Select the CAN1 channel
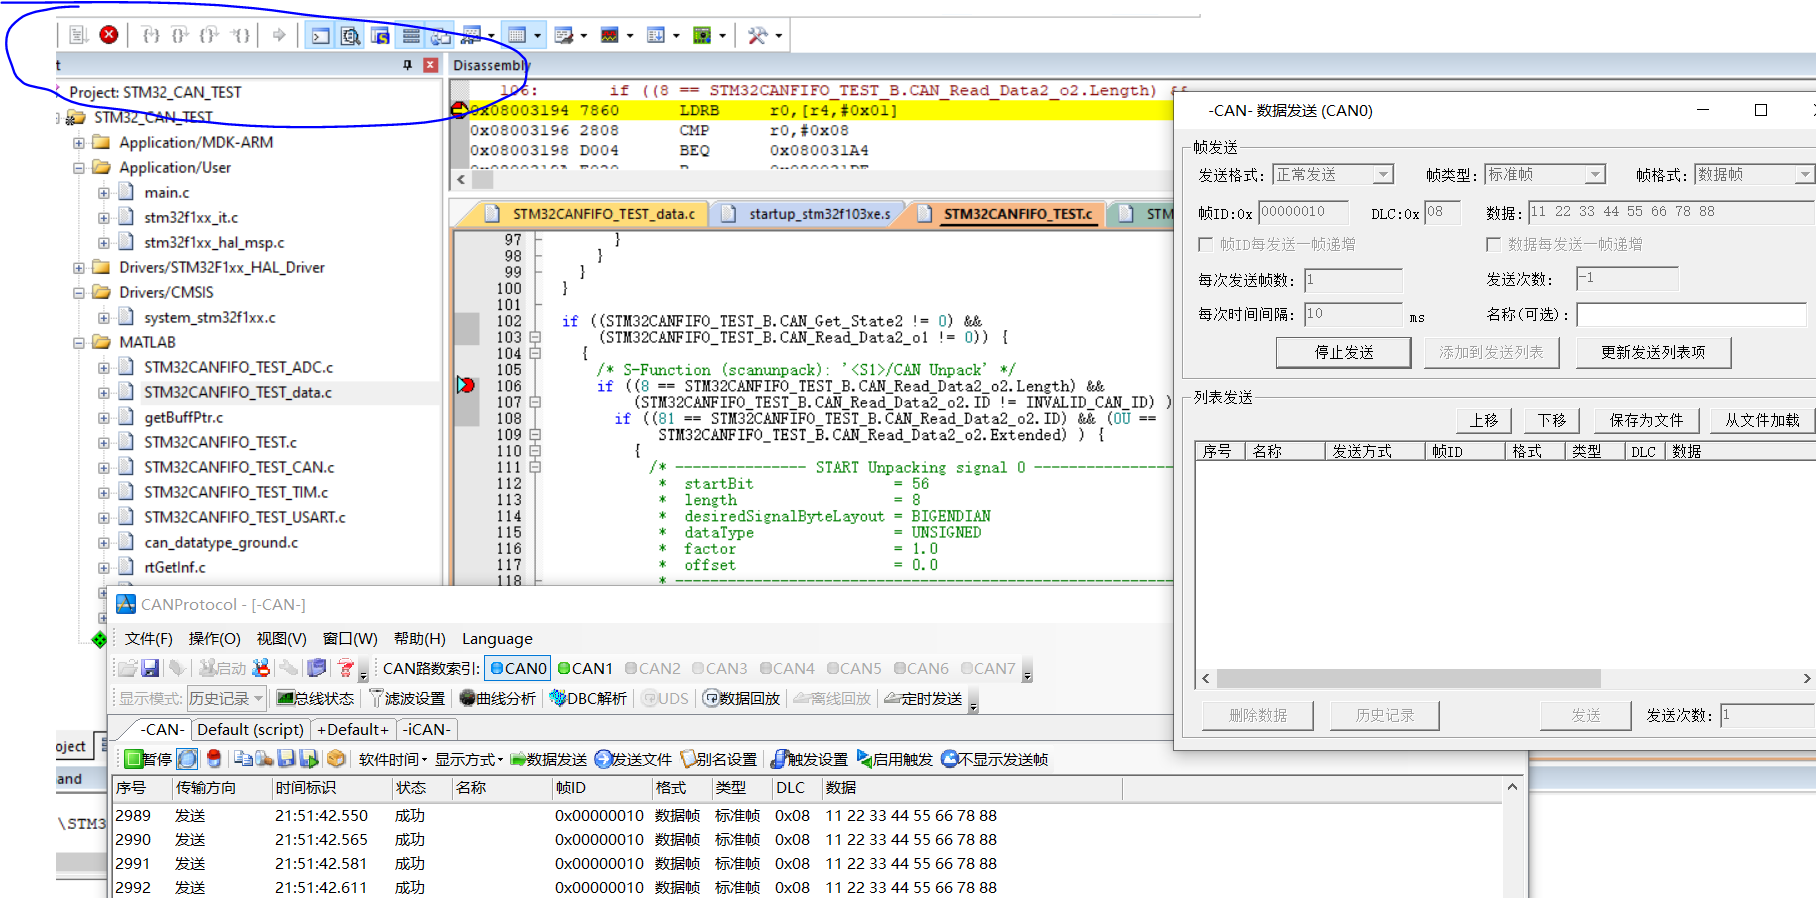This screenshot has width=1816, height=898. 585,668
